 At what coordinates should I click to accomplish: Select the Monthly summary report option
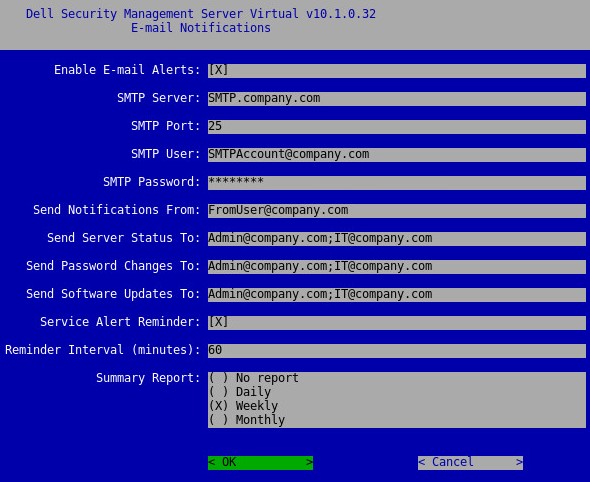click(246, 420)
